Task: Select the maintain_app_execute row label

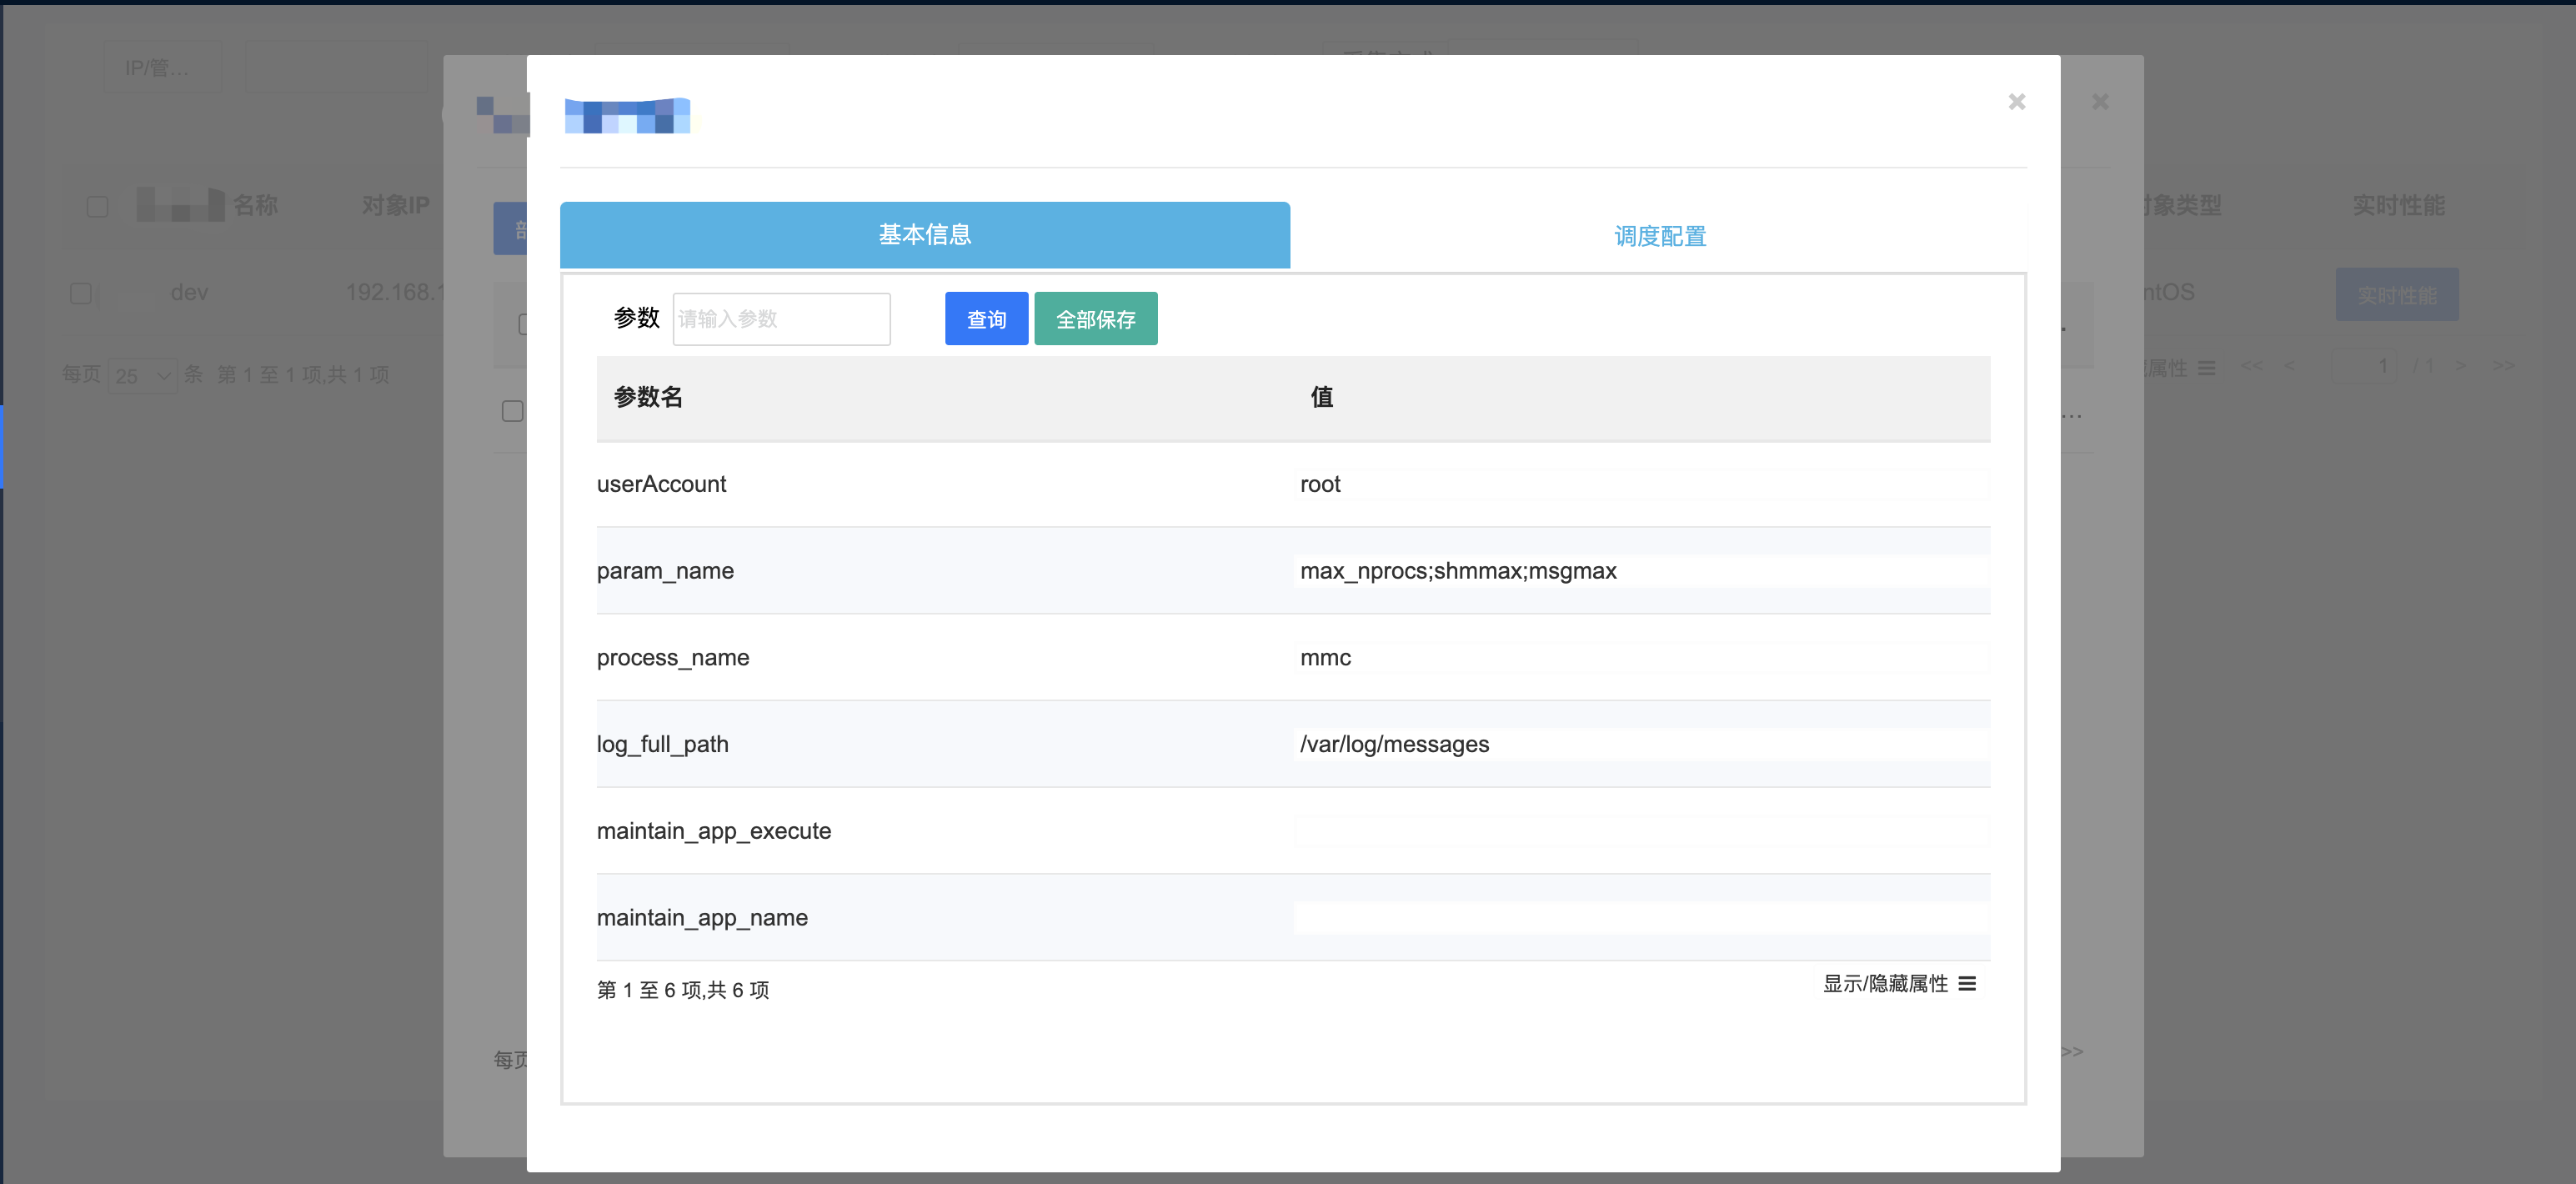Action: [714, 831]
